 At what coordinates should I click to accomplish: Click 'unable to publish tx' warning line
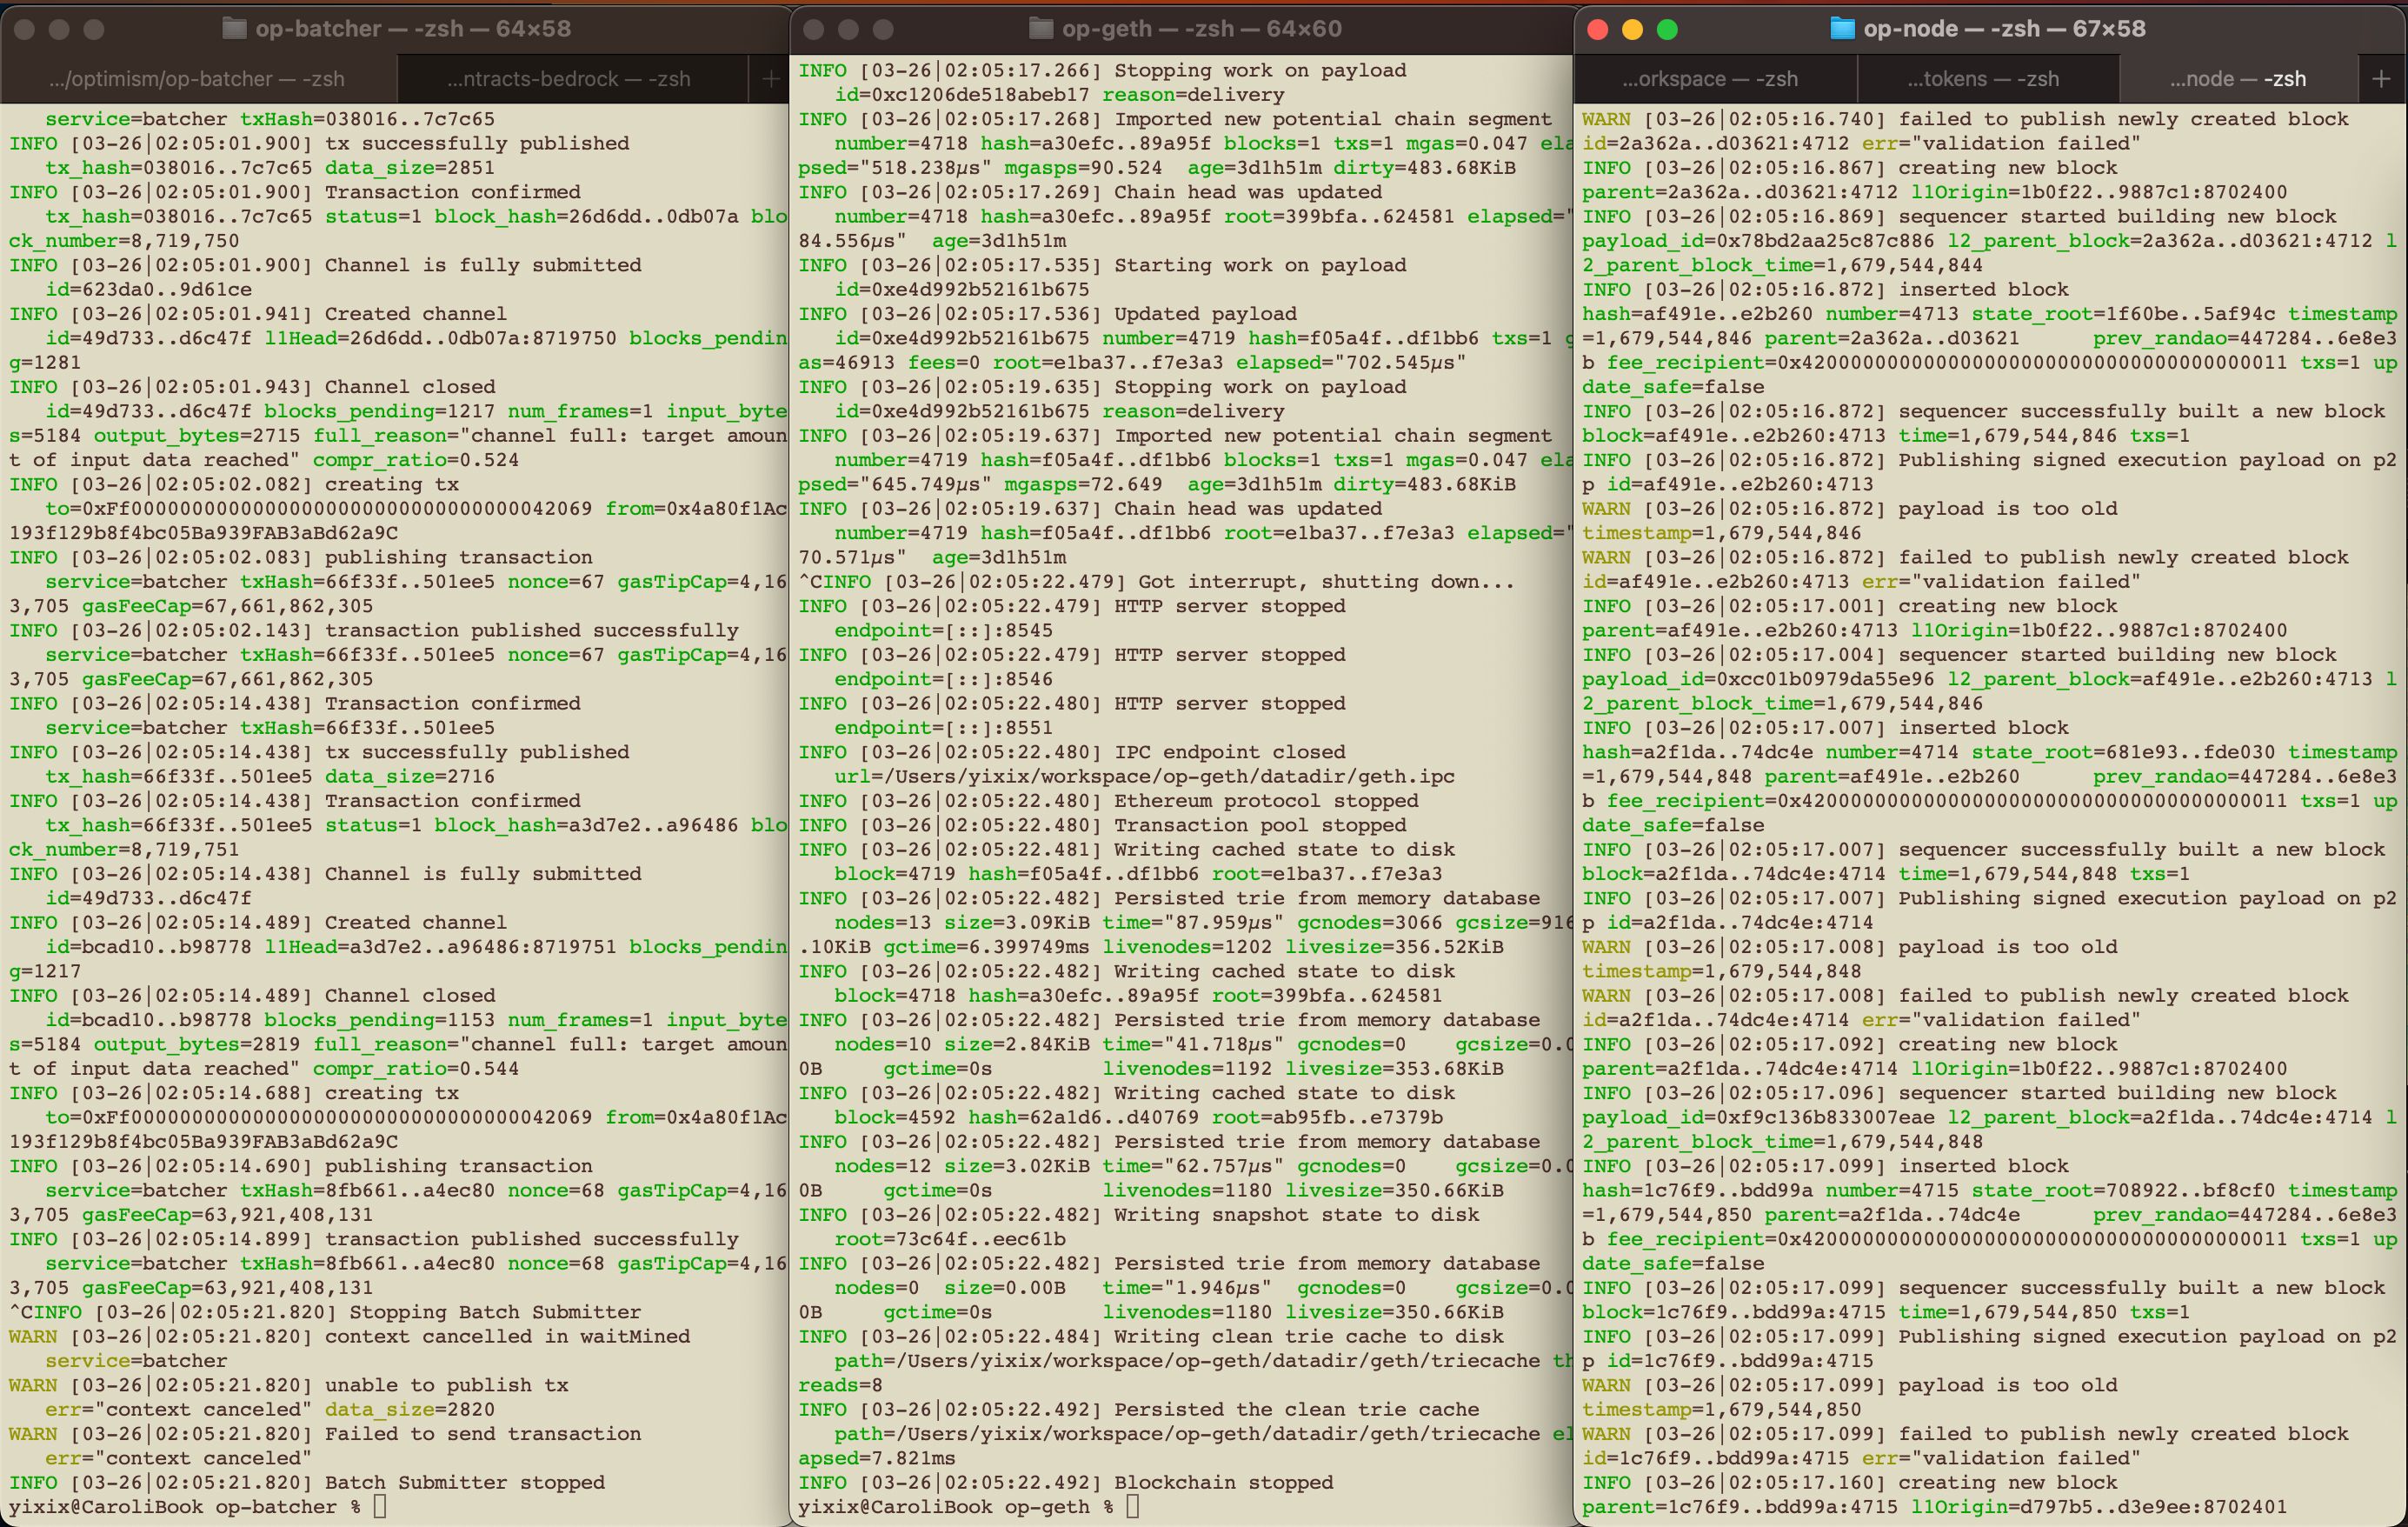[289, 1385]
